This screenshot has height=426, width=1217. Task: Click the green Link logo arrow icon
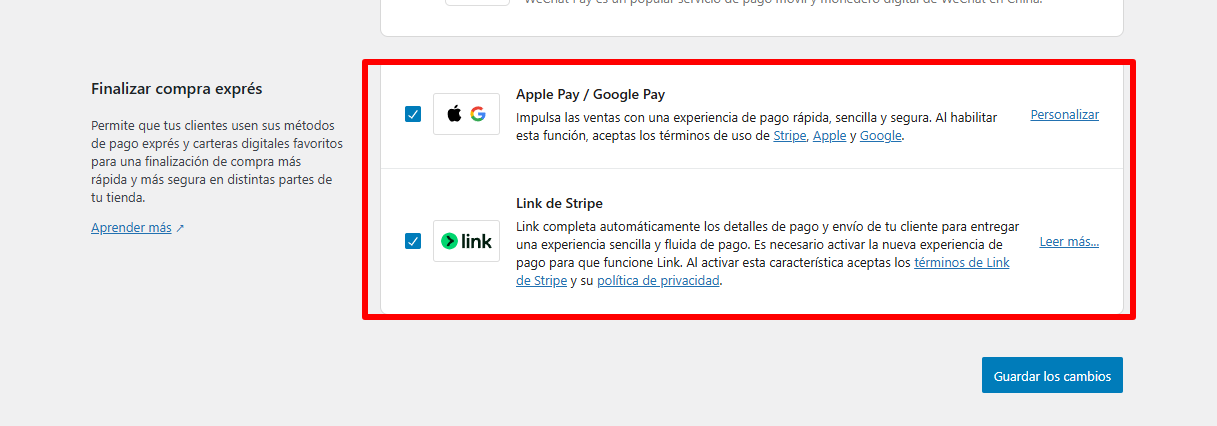click(450, 241)
